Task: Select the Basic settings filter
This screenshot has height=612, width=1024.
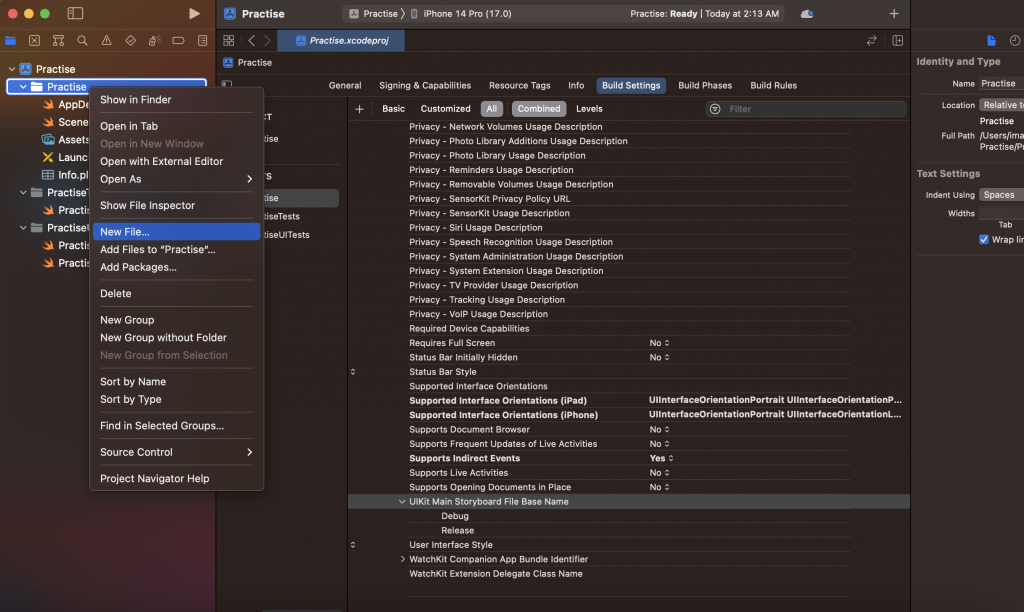Action: pos(393,109)
